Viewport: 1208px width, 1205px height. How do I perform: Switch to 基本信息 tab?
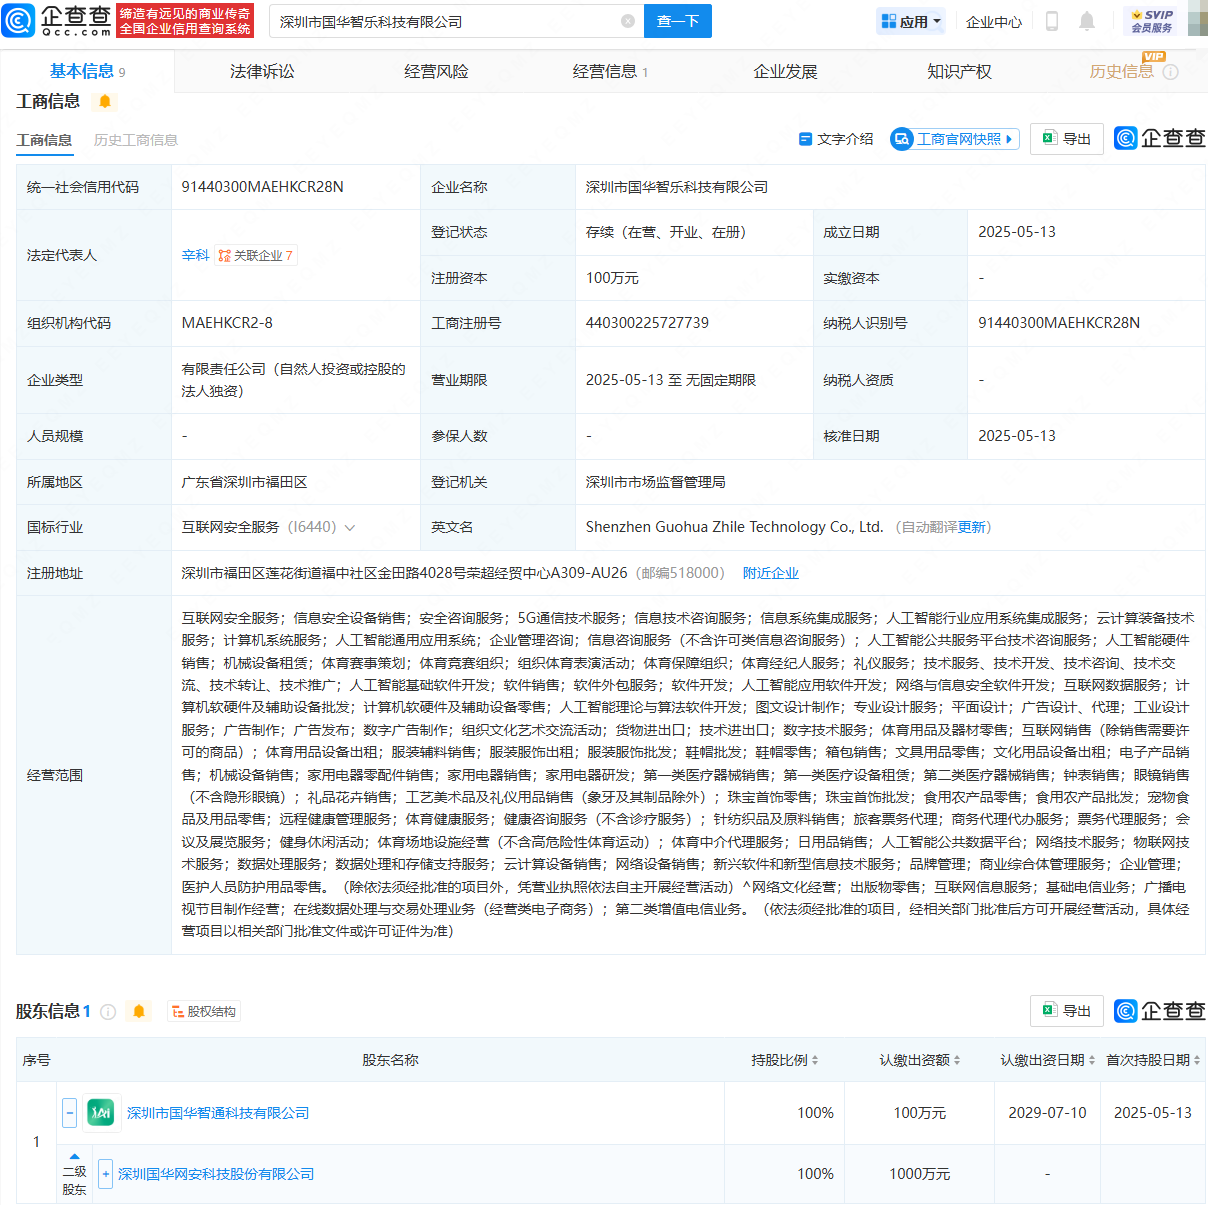coord(87,71)
